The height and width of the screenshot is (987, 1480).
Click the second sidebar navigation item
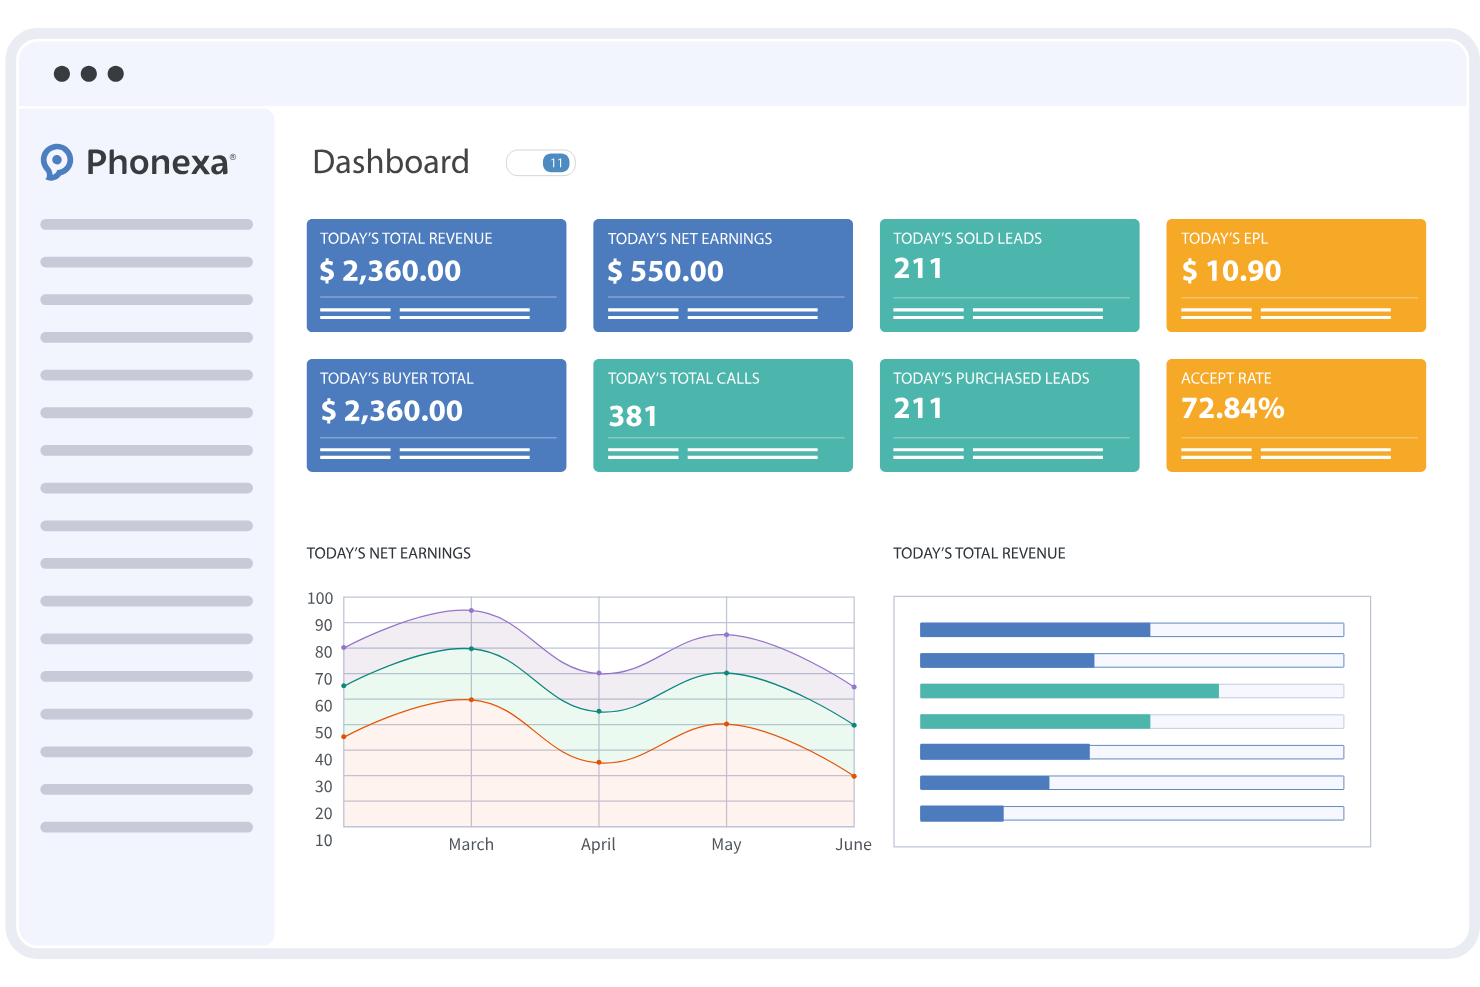[x=146, y=261]
